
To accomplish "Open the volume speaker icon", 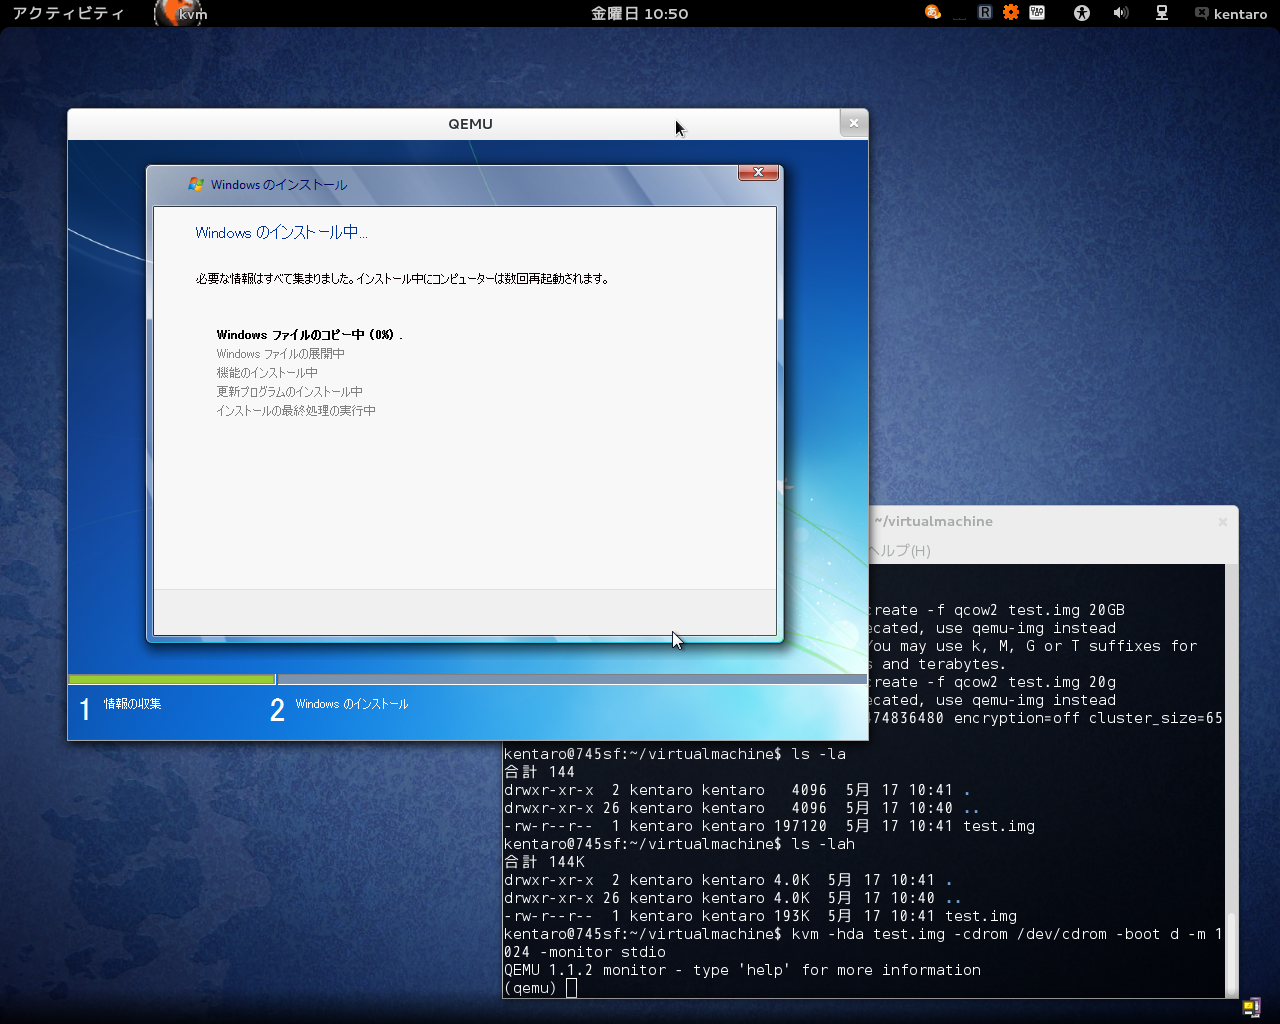I will pos(1121,13).
